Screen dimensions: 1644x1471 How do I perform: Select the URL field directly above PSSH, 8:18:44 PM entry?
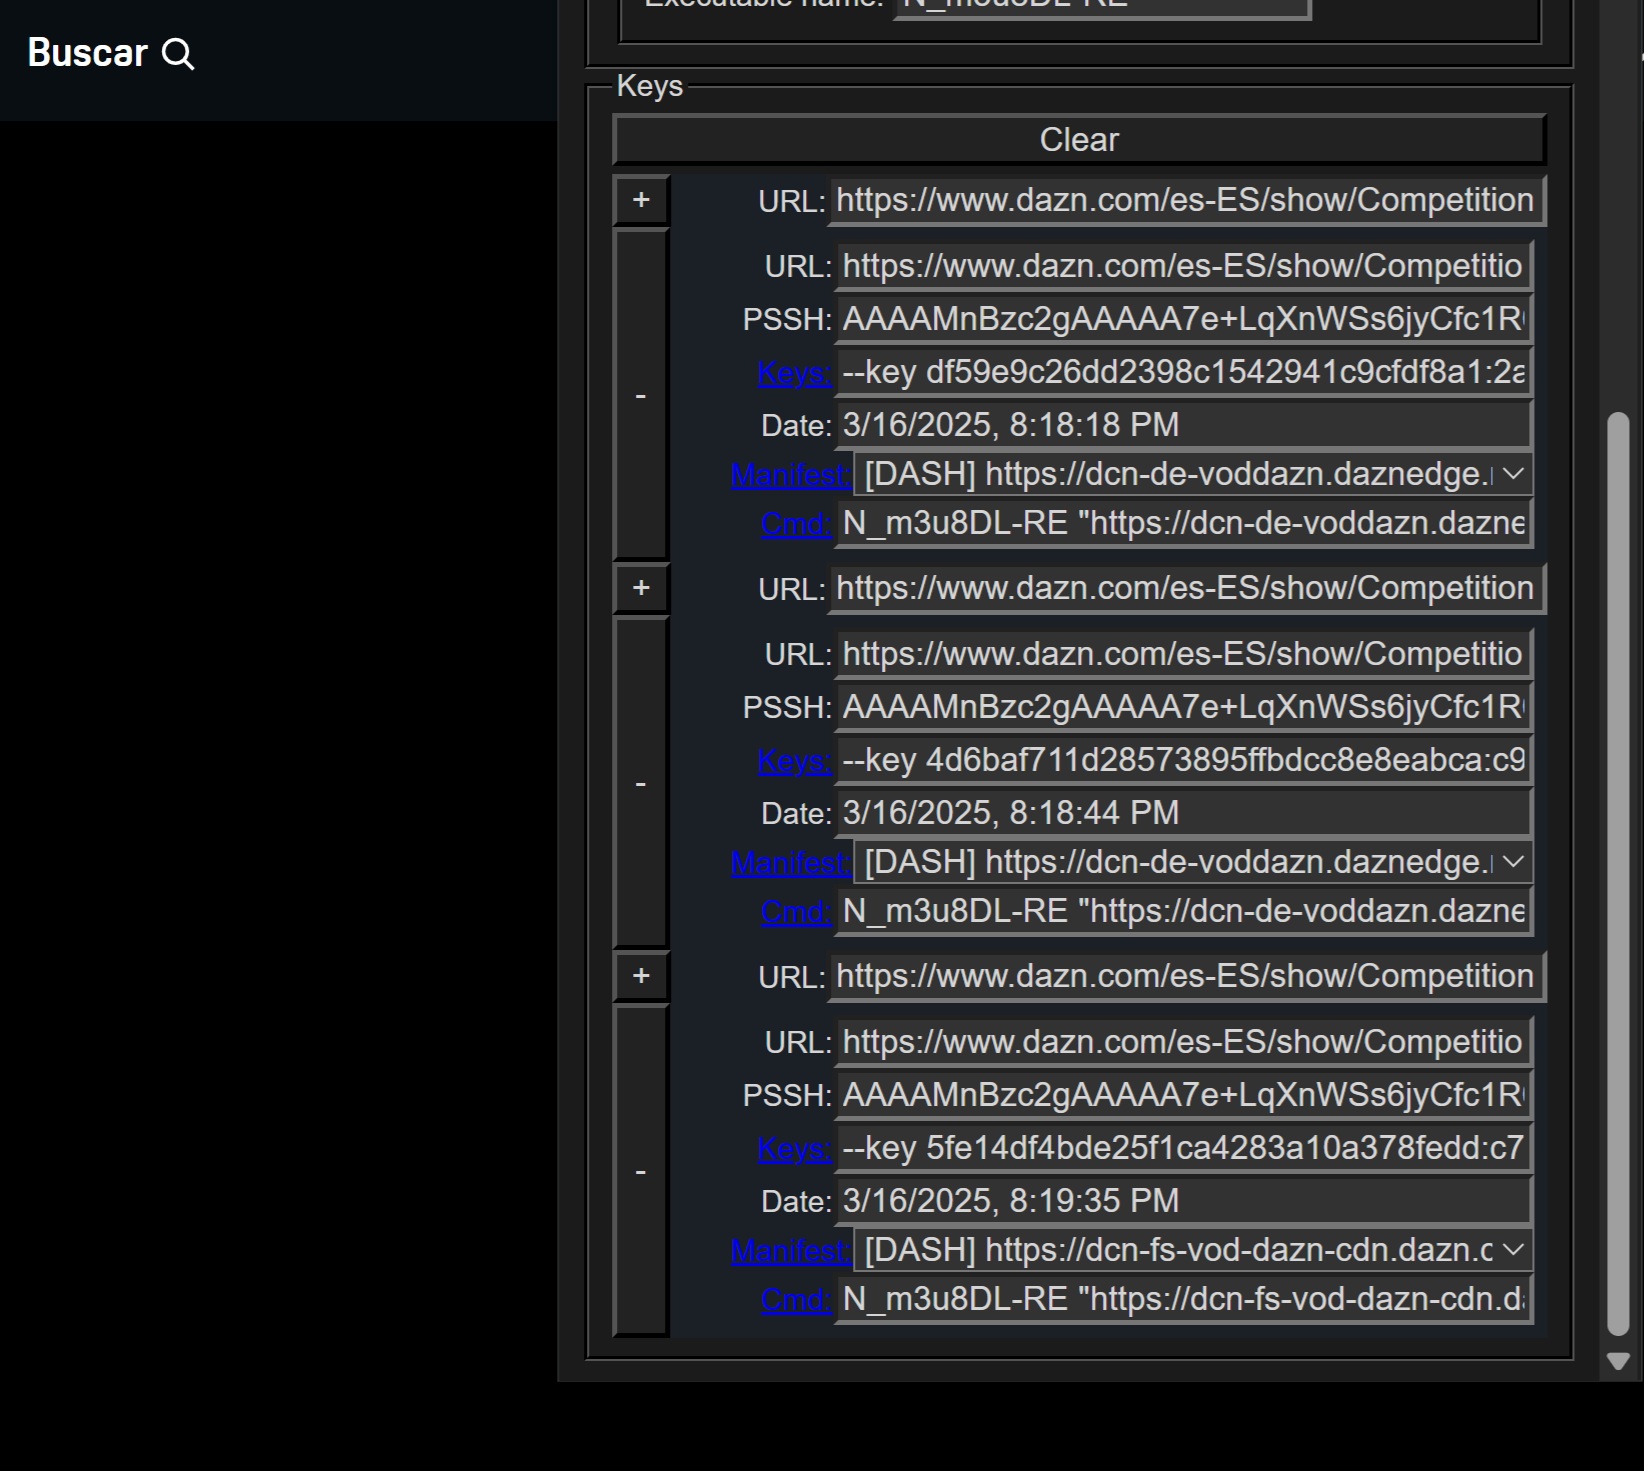tap(1184, 654)
